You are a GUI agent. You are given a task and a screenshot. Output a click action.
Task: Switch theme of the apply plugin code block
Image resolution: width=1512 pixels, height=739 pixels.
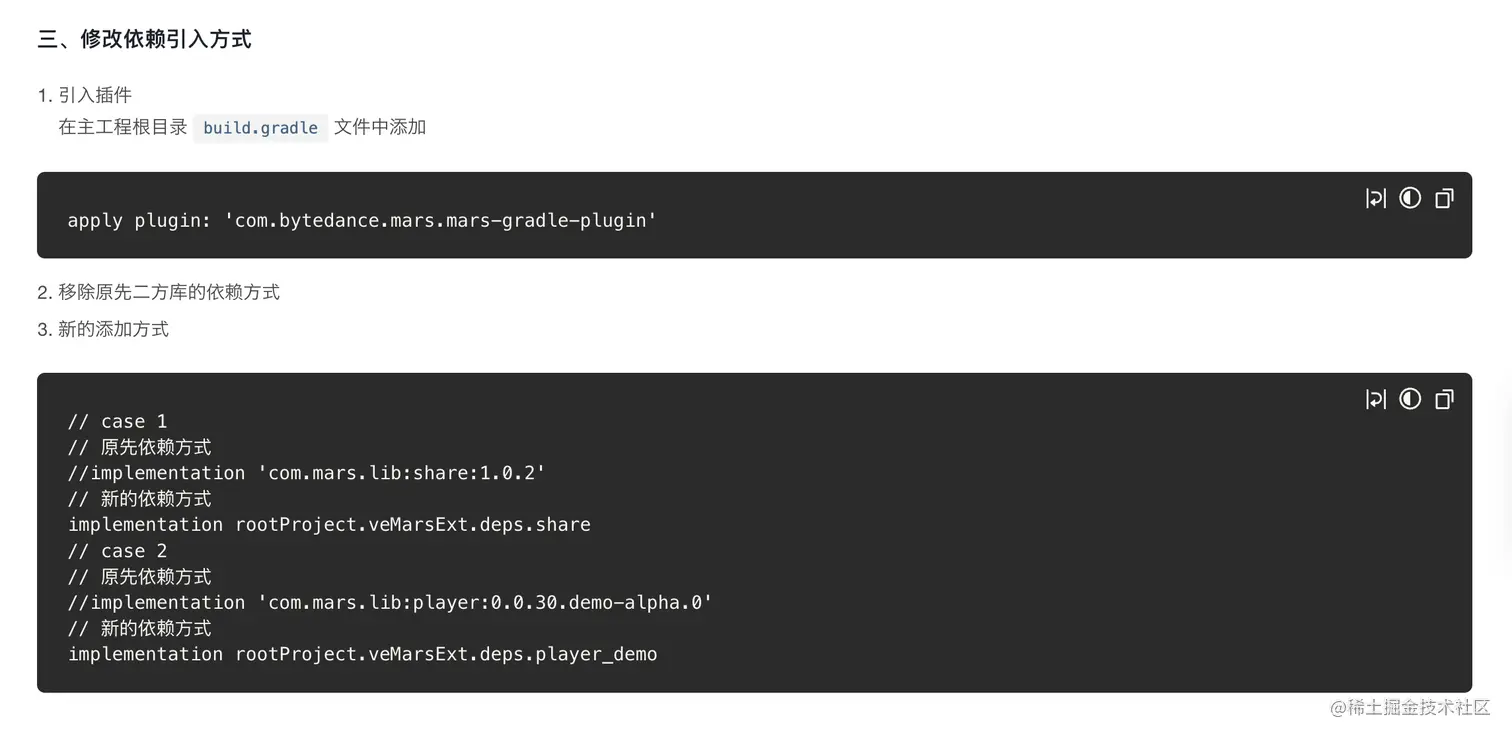click(x=1410, y=198)
